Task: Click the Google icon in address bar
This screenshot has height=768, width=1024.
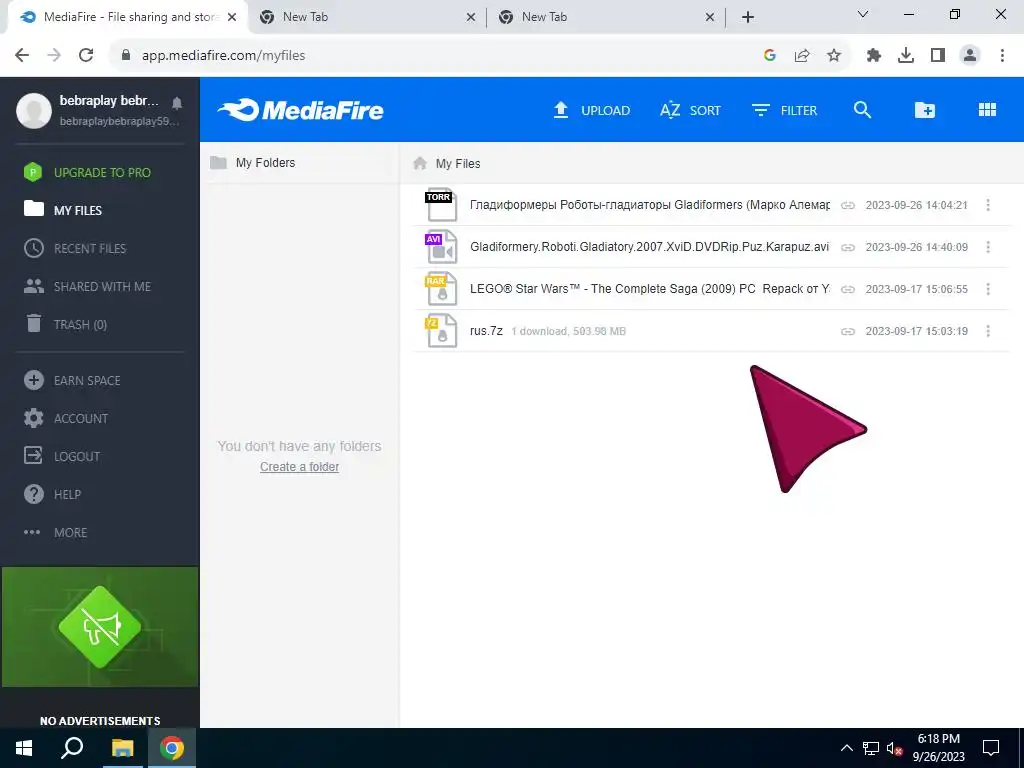Action: [770, 56]
